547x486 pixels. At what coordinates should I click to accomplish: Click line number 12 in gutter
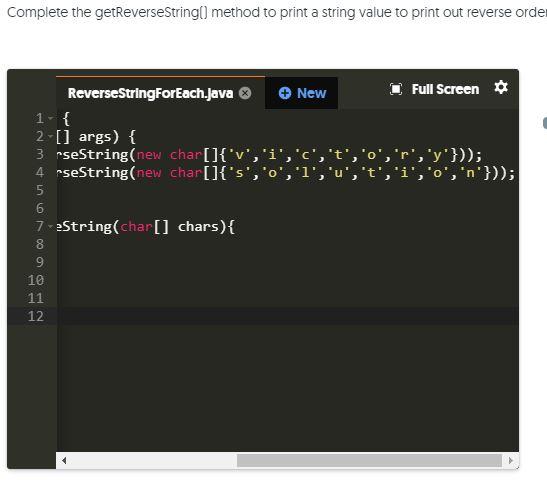(36, 316)
